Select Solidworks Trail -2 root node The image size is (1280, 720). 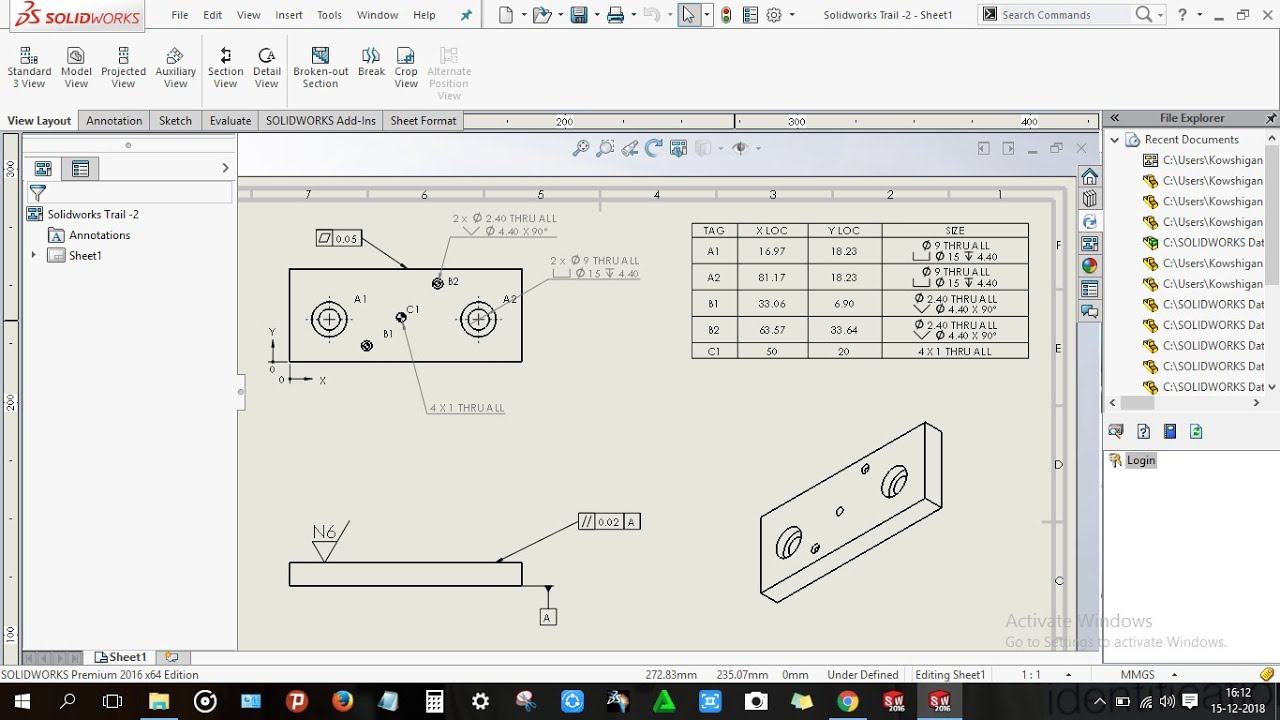click(83, 214)
